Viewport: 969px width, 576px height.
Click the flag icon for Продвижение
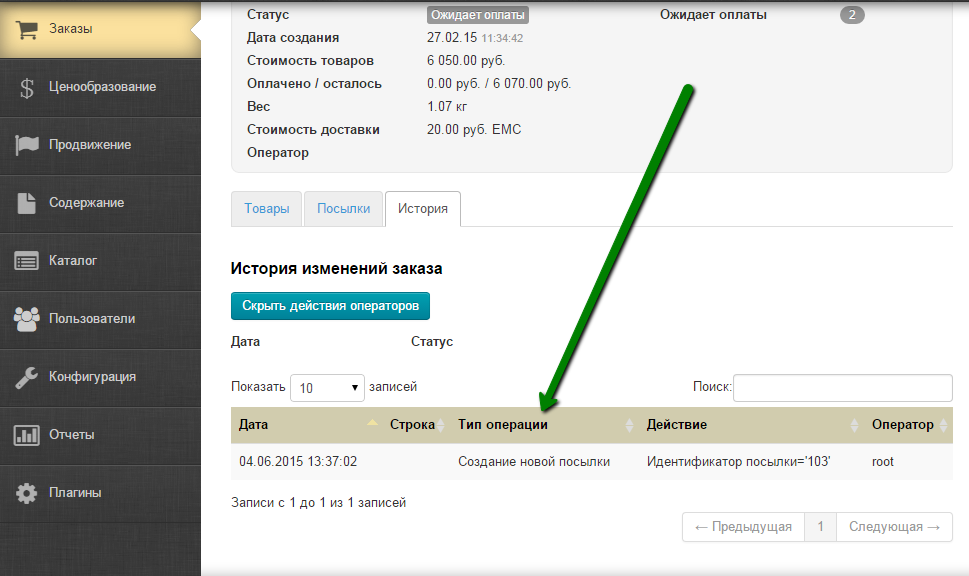[x=27, y=145]
